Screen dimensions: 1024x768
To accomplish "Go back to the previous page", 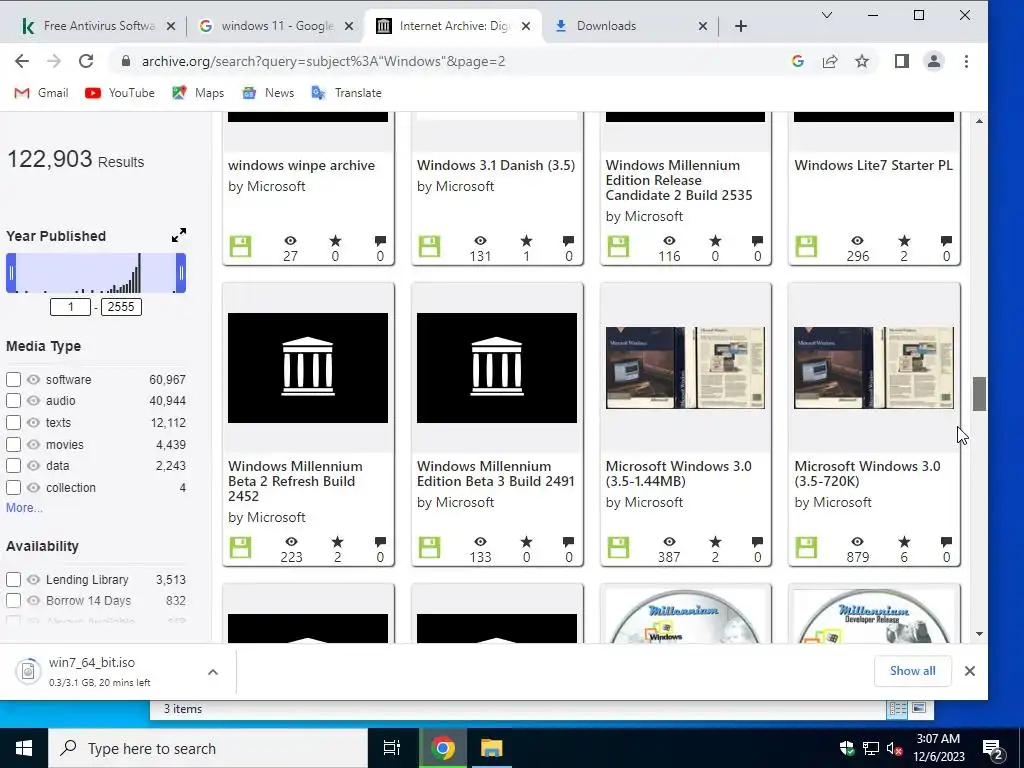I will (x=22, y=61).
